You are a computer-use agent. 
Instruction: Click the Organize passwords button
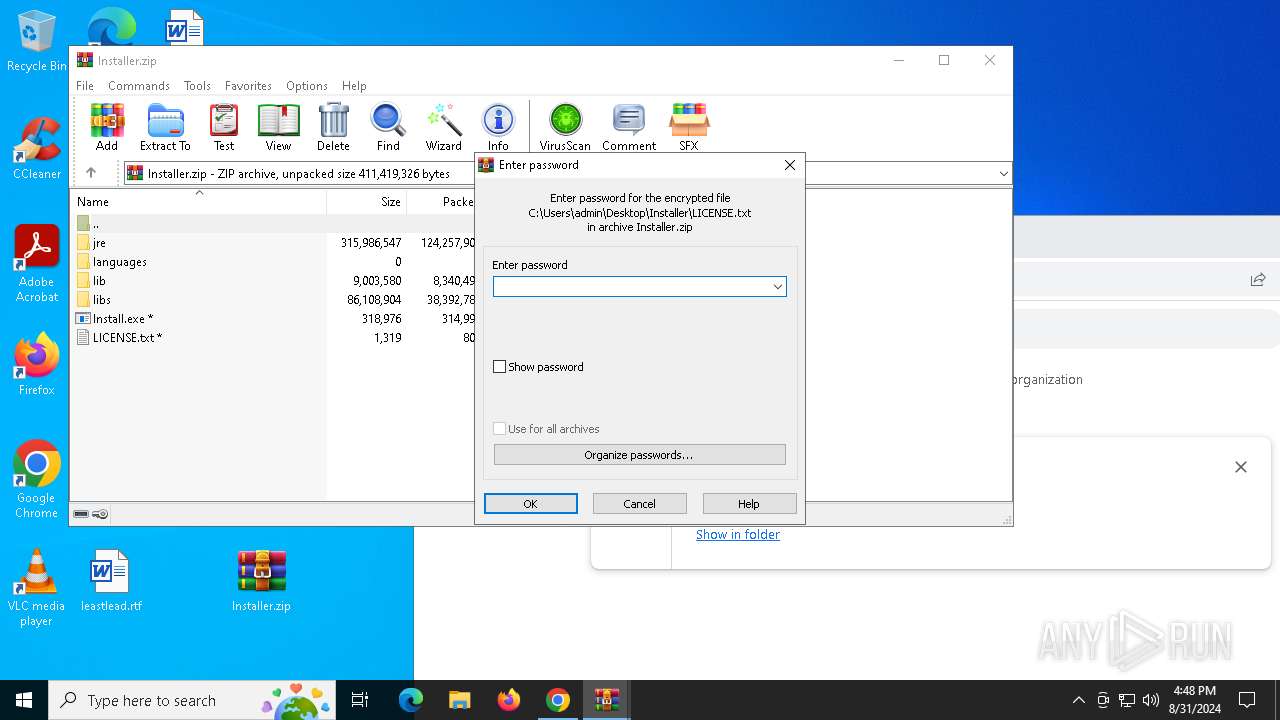[x=639, y=455]
